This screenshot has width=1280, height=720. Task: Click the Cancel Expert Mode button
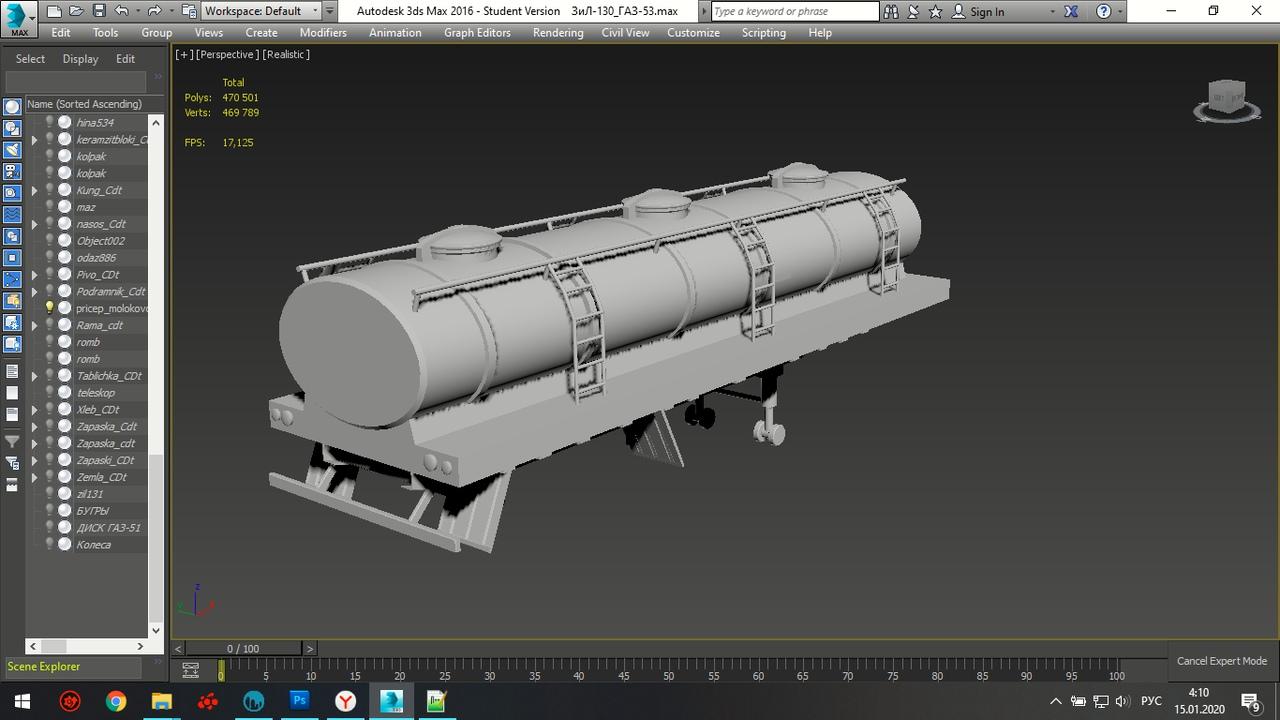(1221, 661)
